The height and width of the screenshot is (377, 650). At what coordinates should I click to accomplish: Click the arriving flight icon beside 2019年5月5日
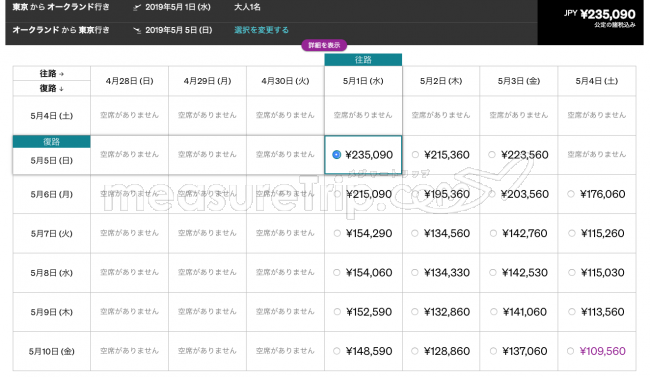pos(137,30)
